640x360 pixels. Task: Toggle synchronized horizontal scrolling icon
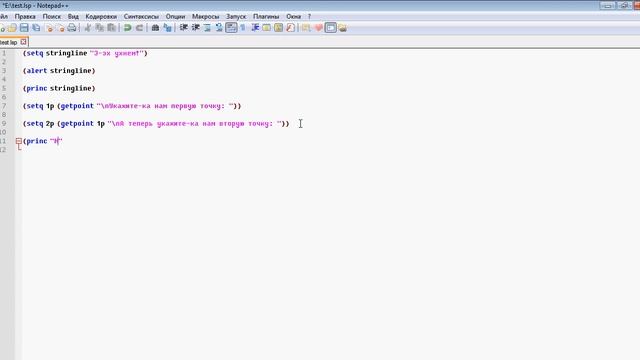click(x=219, y=28)
